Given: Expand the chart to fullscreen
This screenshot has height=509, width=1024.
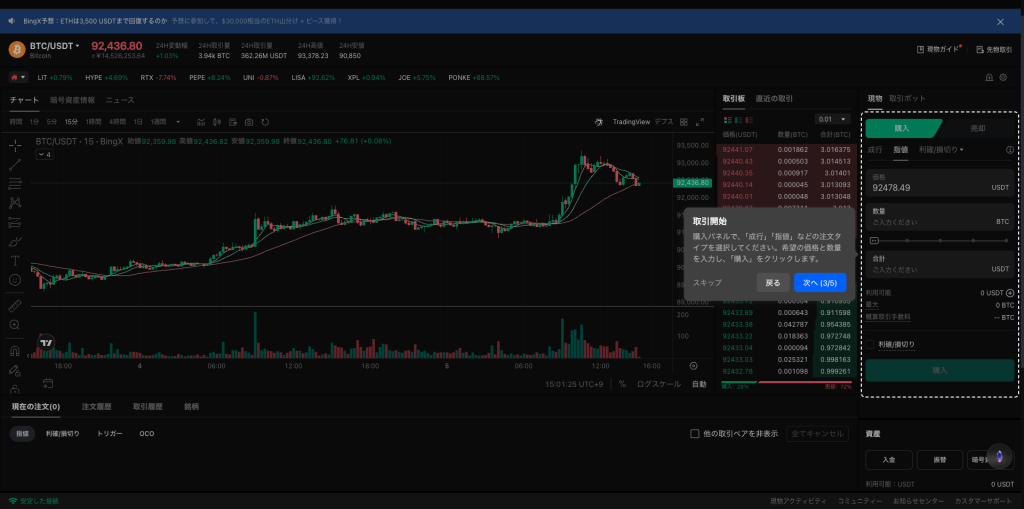Looking at the screenshot, I should [698, 122].
